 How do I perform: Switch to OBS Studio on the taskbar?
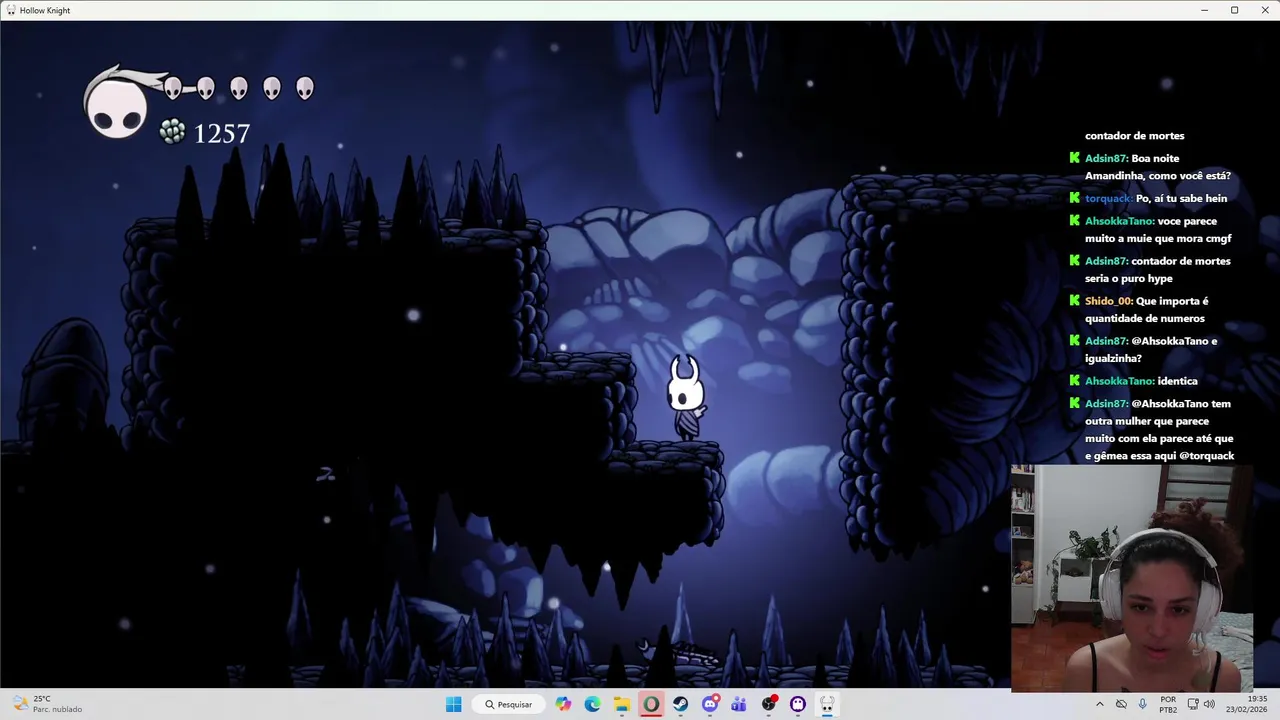769,704
